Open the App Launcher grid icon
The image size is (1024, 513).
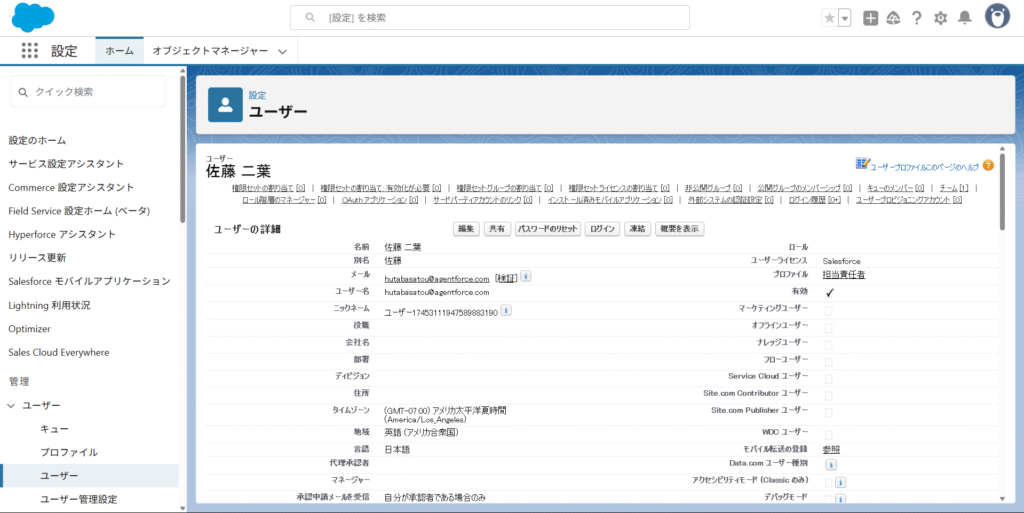(x=30, y=51)
